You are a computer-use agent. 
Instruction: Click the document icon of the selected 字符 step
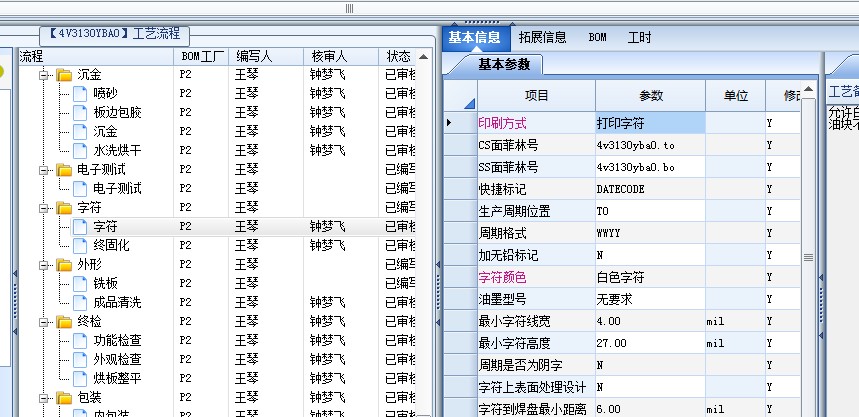pos(80,227)
